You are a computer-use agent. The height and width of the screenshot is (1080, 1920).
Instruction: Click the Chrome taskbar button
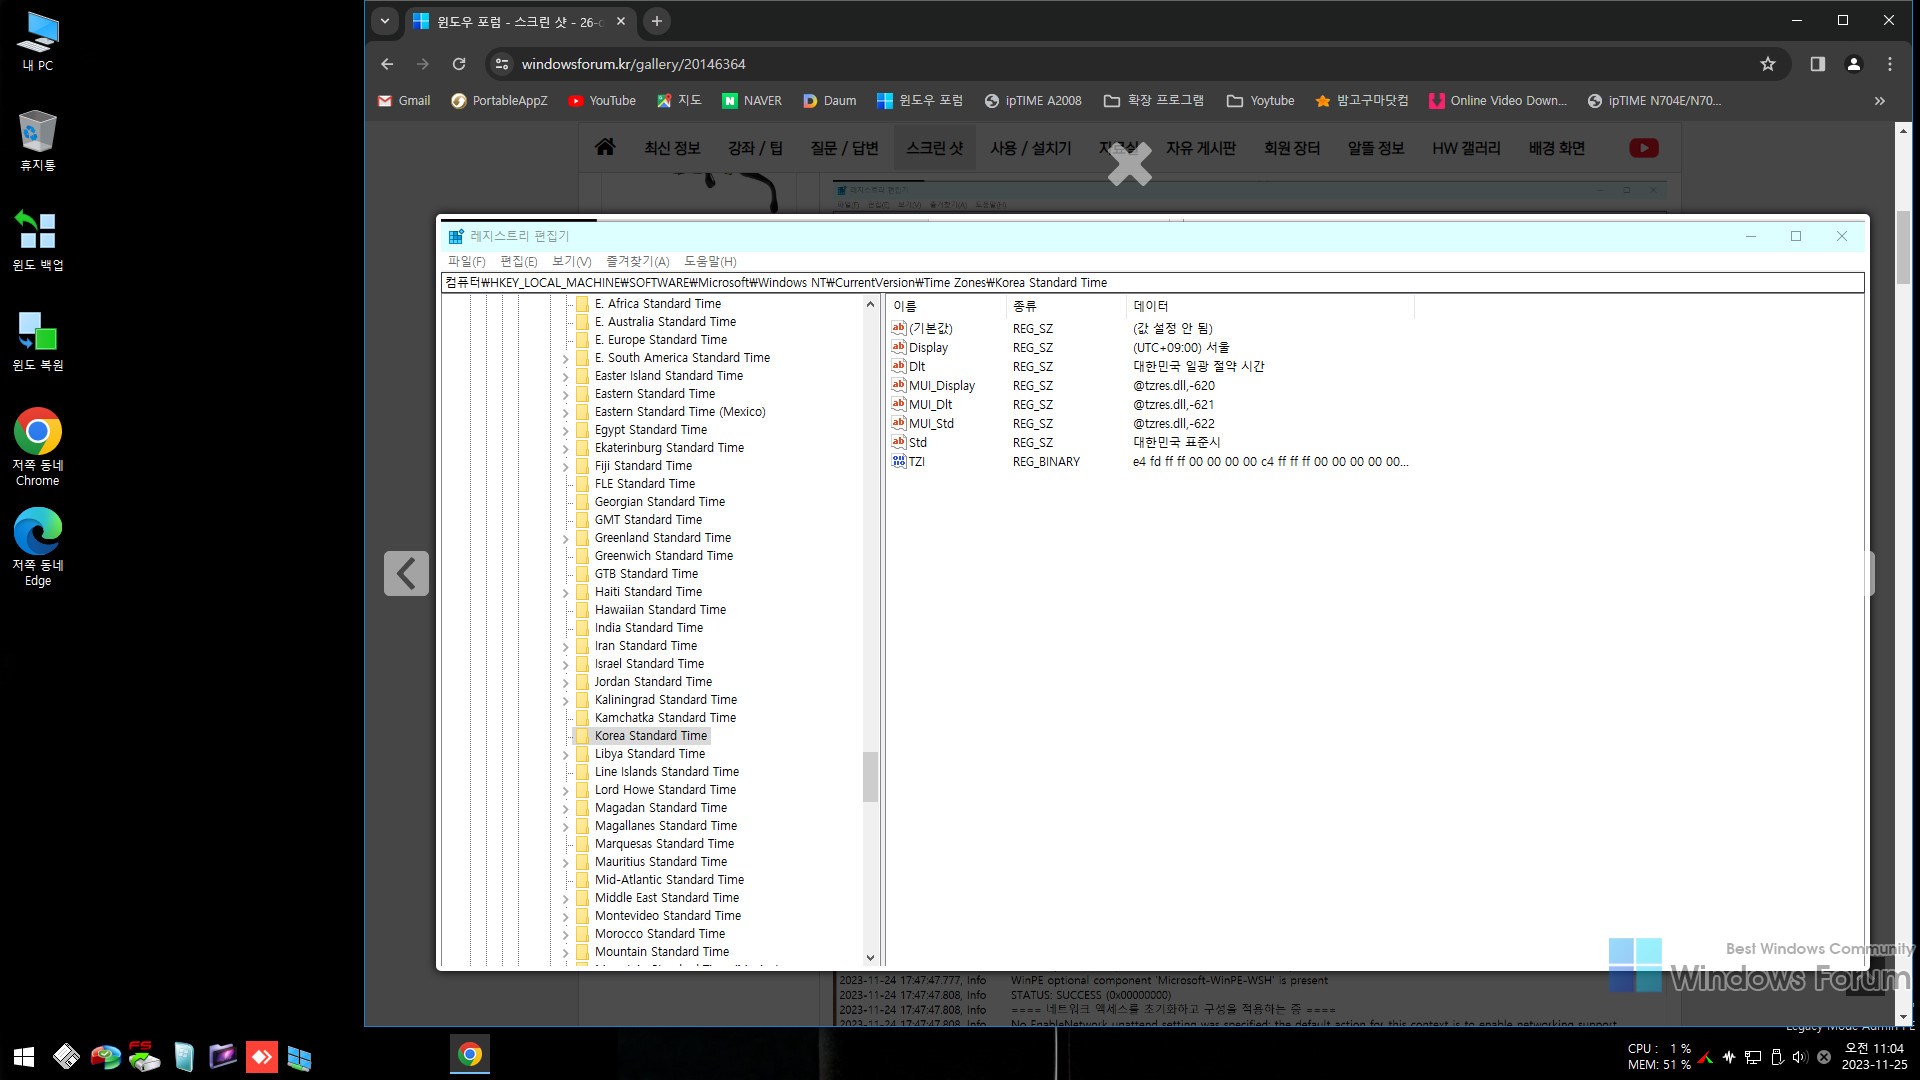[x=470, y=1055]
